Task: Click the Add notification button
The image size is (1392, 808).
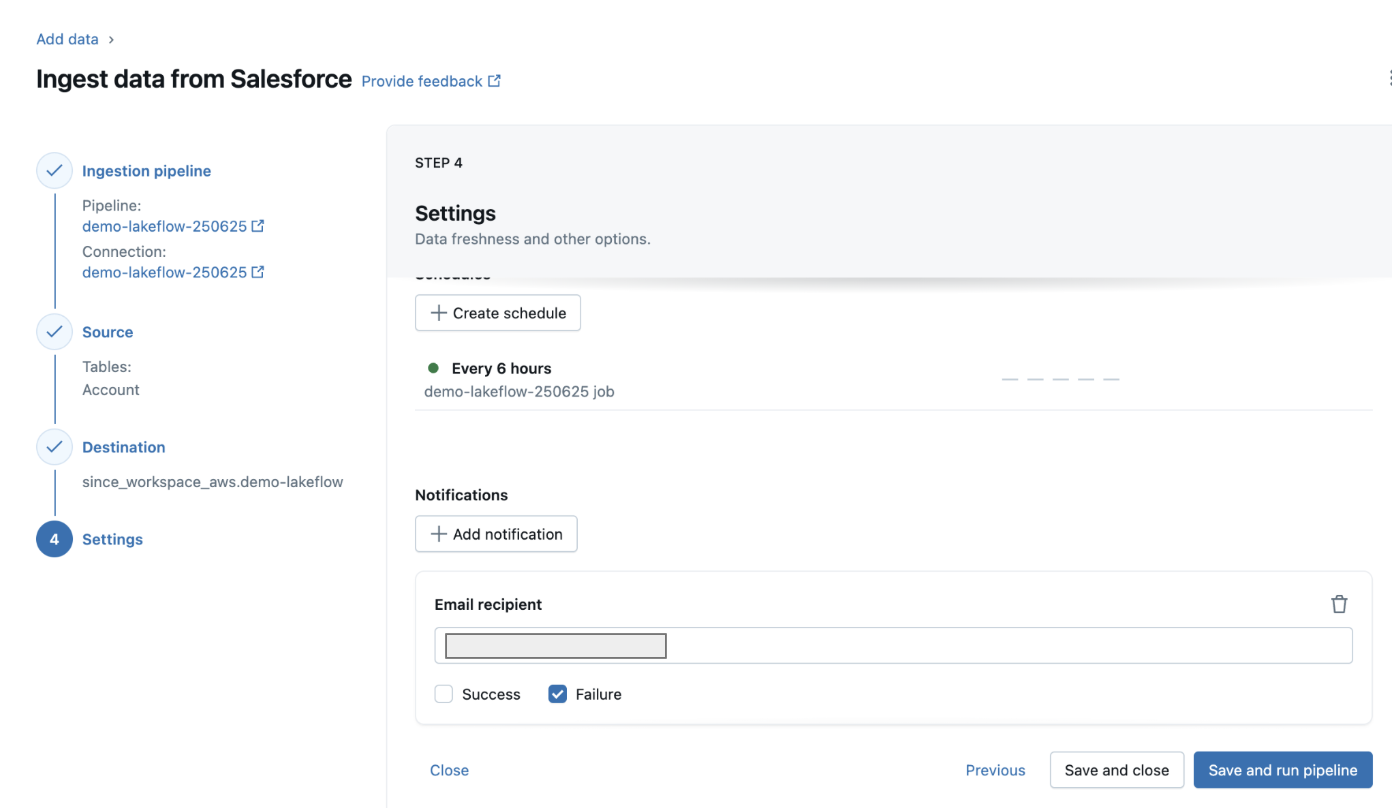Action: 495,533
